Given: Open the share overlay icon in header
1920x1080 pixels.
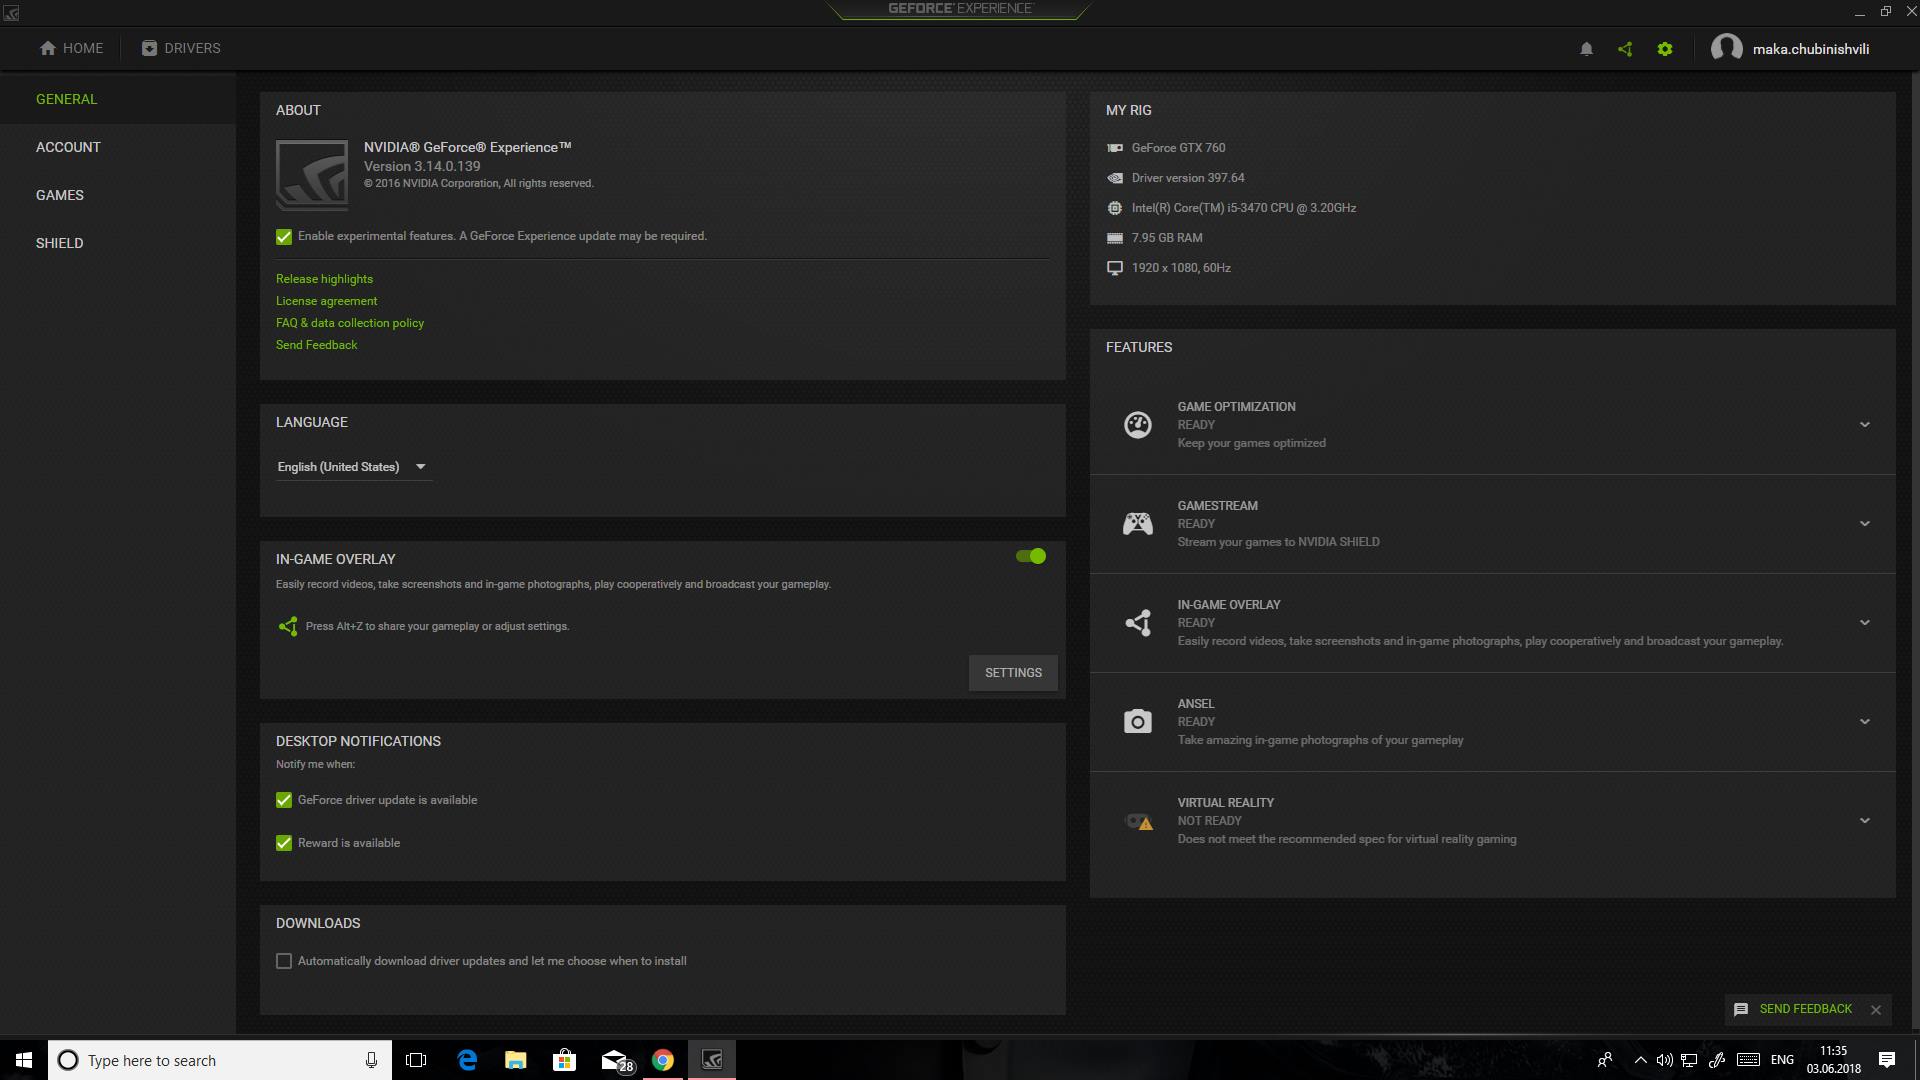Looking at the screenshot, I should (x=1625, y=49).
